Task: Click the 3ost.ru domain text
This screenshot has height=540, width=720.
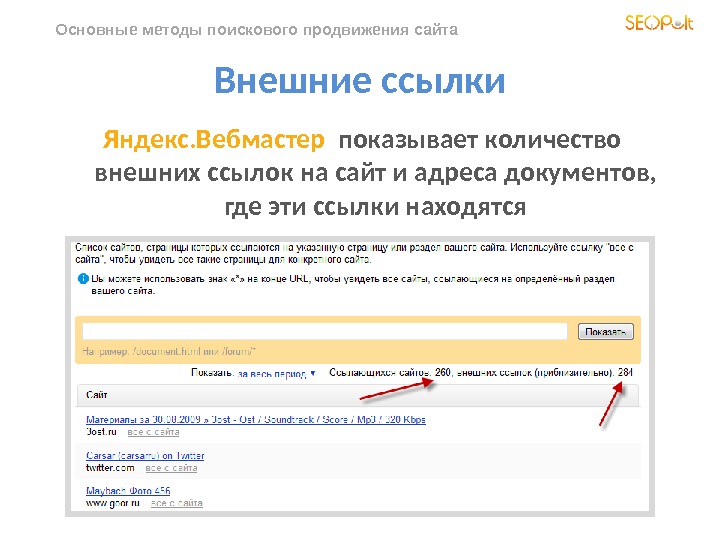Action: coord(101,432)
